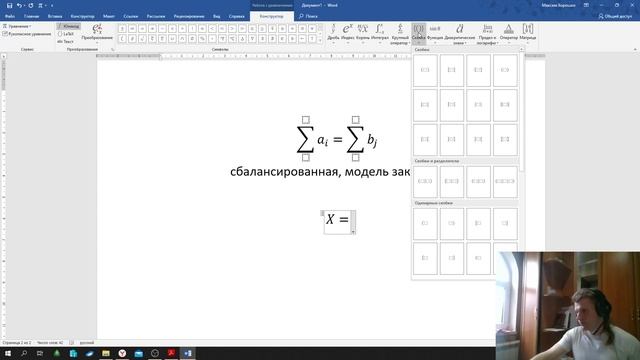Insert square brackets template from Скобки gallery
This screenshot has height=360, width=640.
[451, 70]
